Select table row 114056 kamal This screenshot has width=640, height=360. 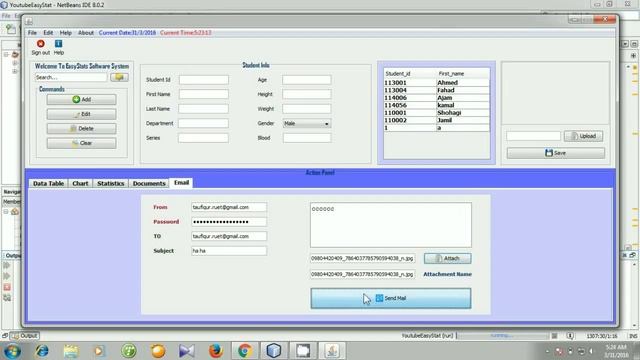pos(436,105)
